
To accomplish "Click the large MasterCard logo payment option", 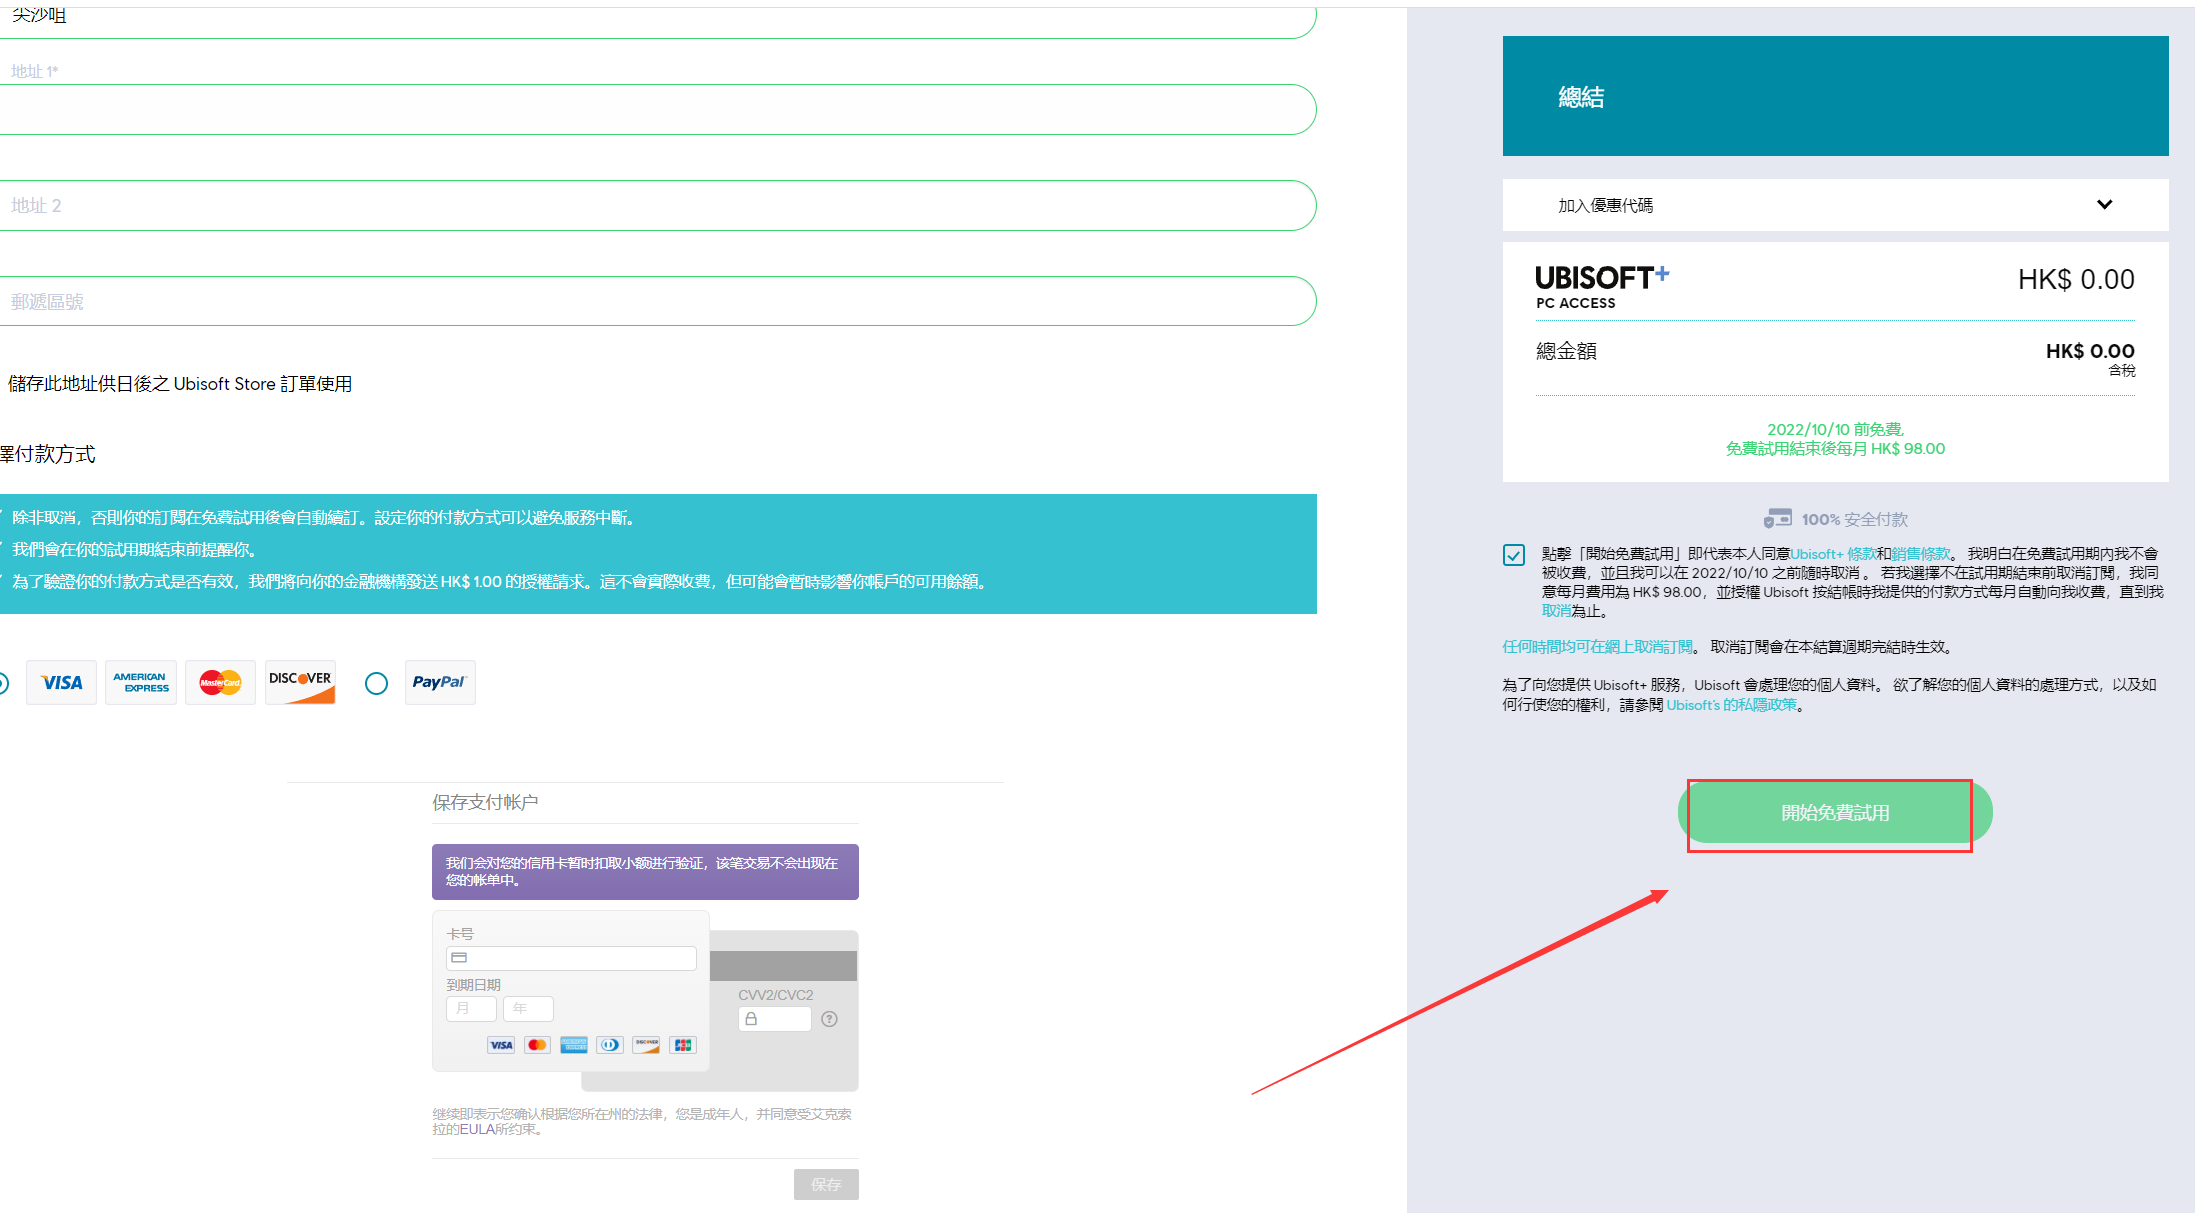I will (x=220, y=683).
